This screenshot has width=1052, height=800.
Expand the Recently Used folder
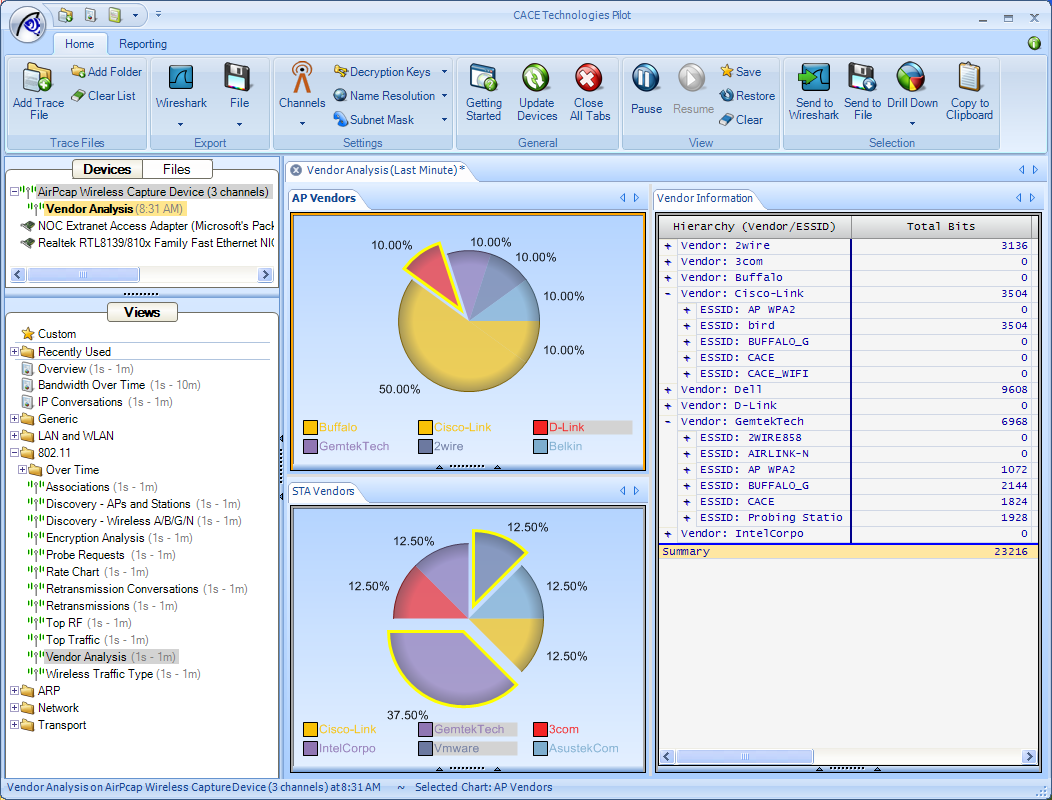coord(15,352)
